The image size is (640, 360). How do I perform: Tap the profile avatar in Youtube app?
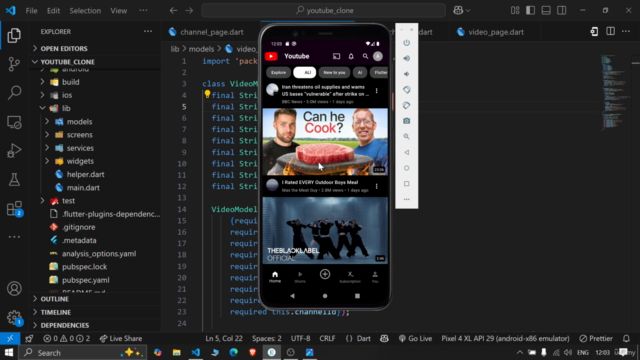point(378,56)
